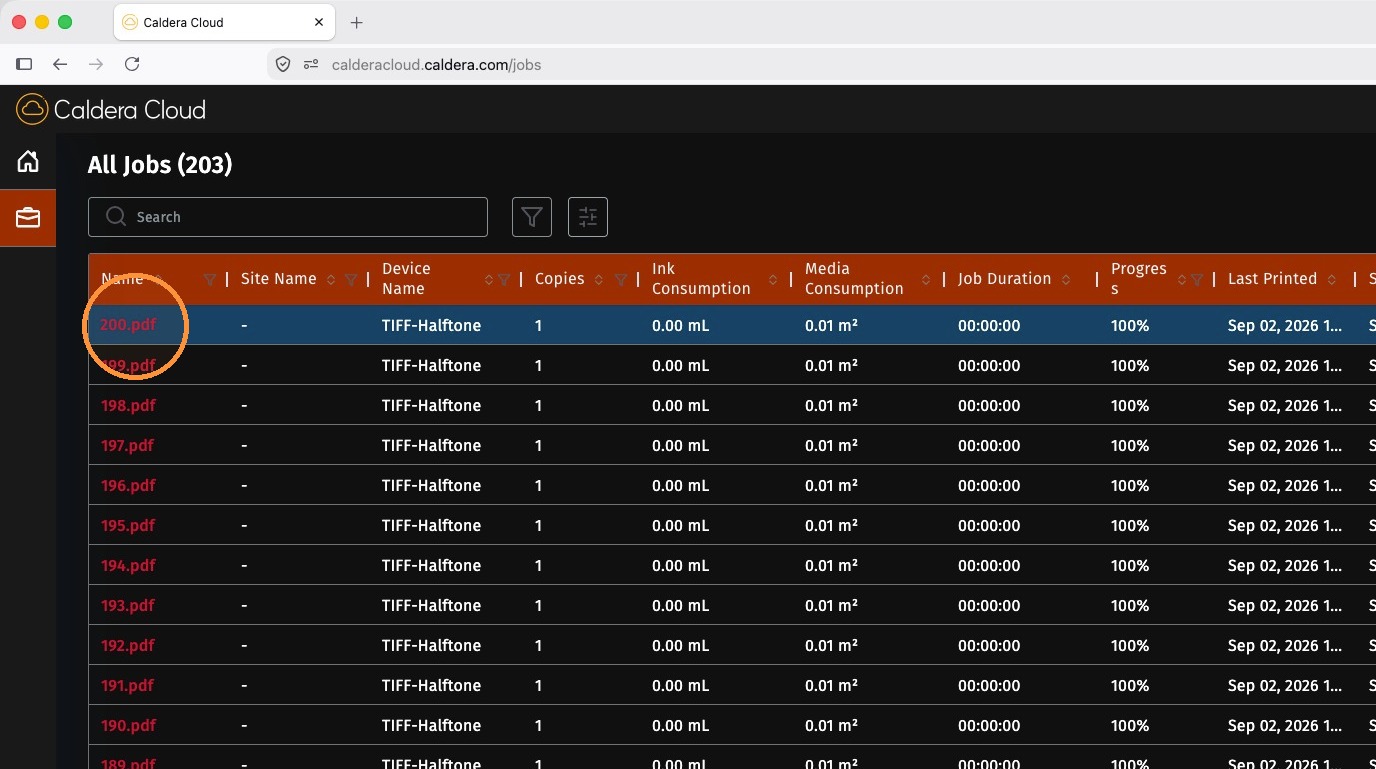Open job 190.pdf
This screenshot has width=1376, height=769.
click(128, 725)
